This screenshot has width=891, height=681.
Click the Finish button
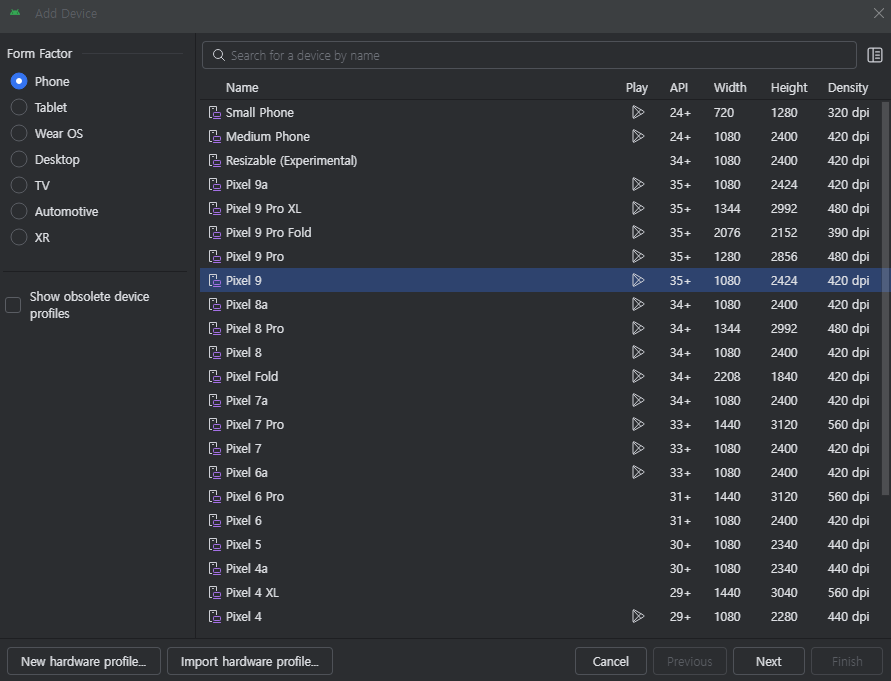pos(847,661)
